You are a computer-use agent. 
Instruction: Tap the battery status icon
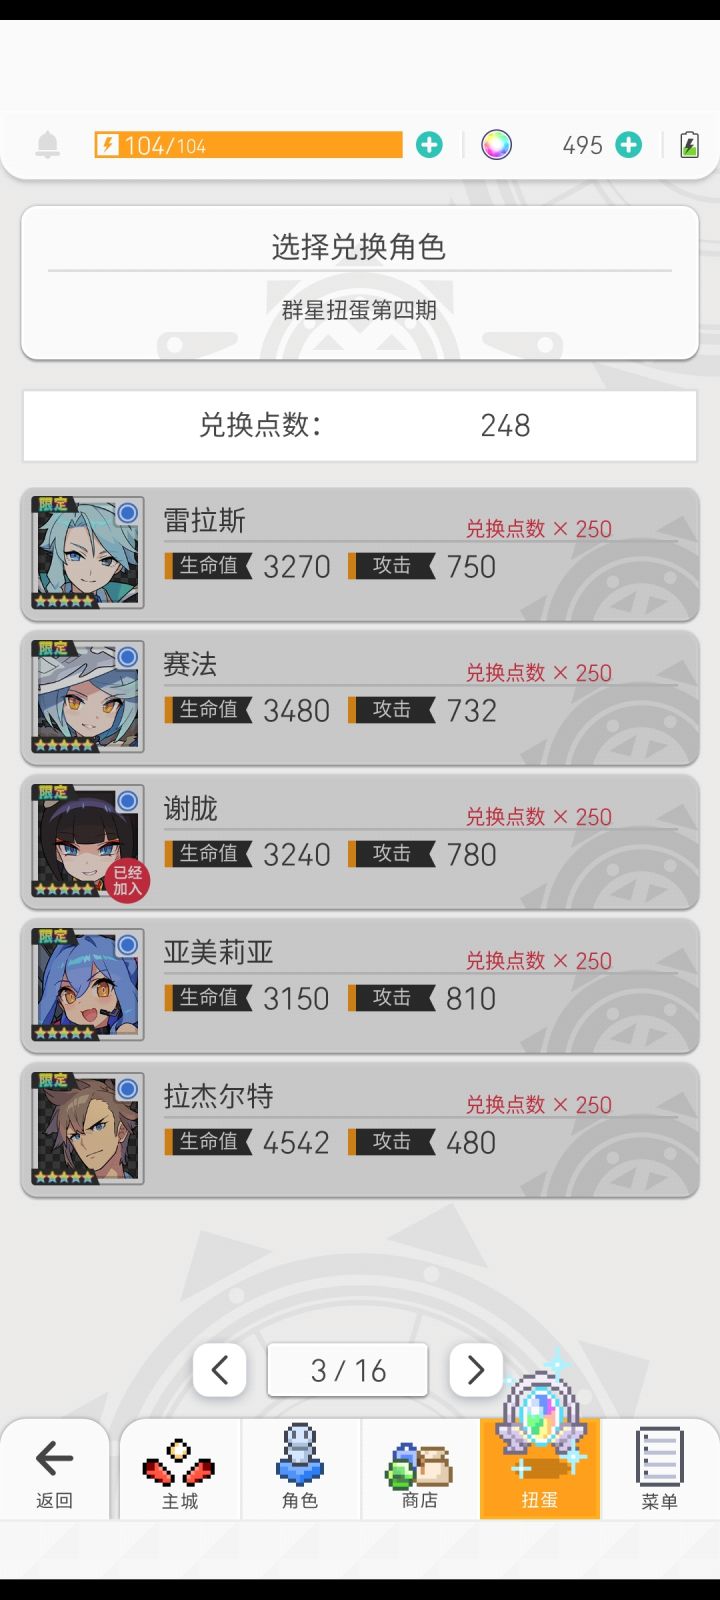click(x=689, y=145)
